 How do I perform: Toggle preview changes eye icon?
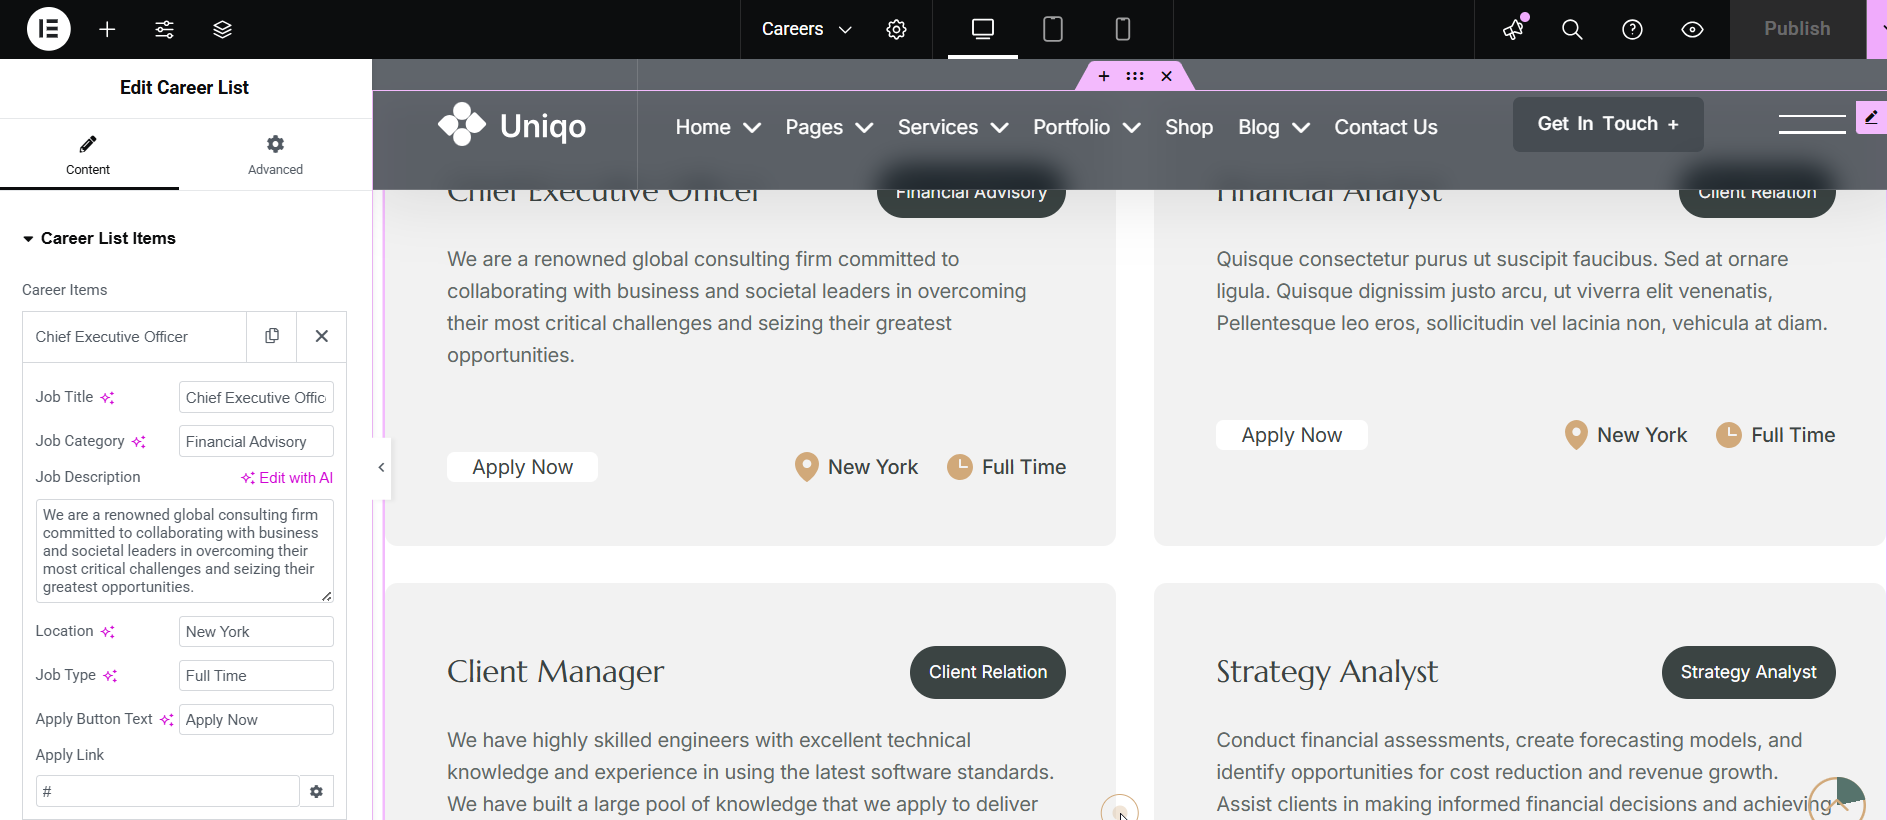pyautogui.click(x=1692, y=29)
